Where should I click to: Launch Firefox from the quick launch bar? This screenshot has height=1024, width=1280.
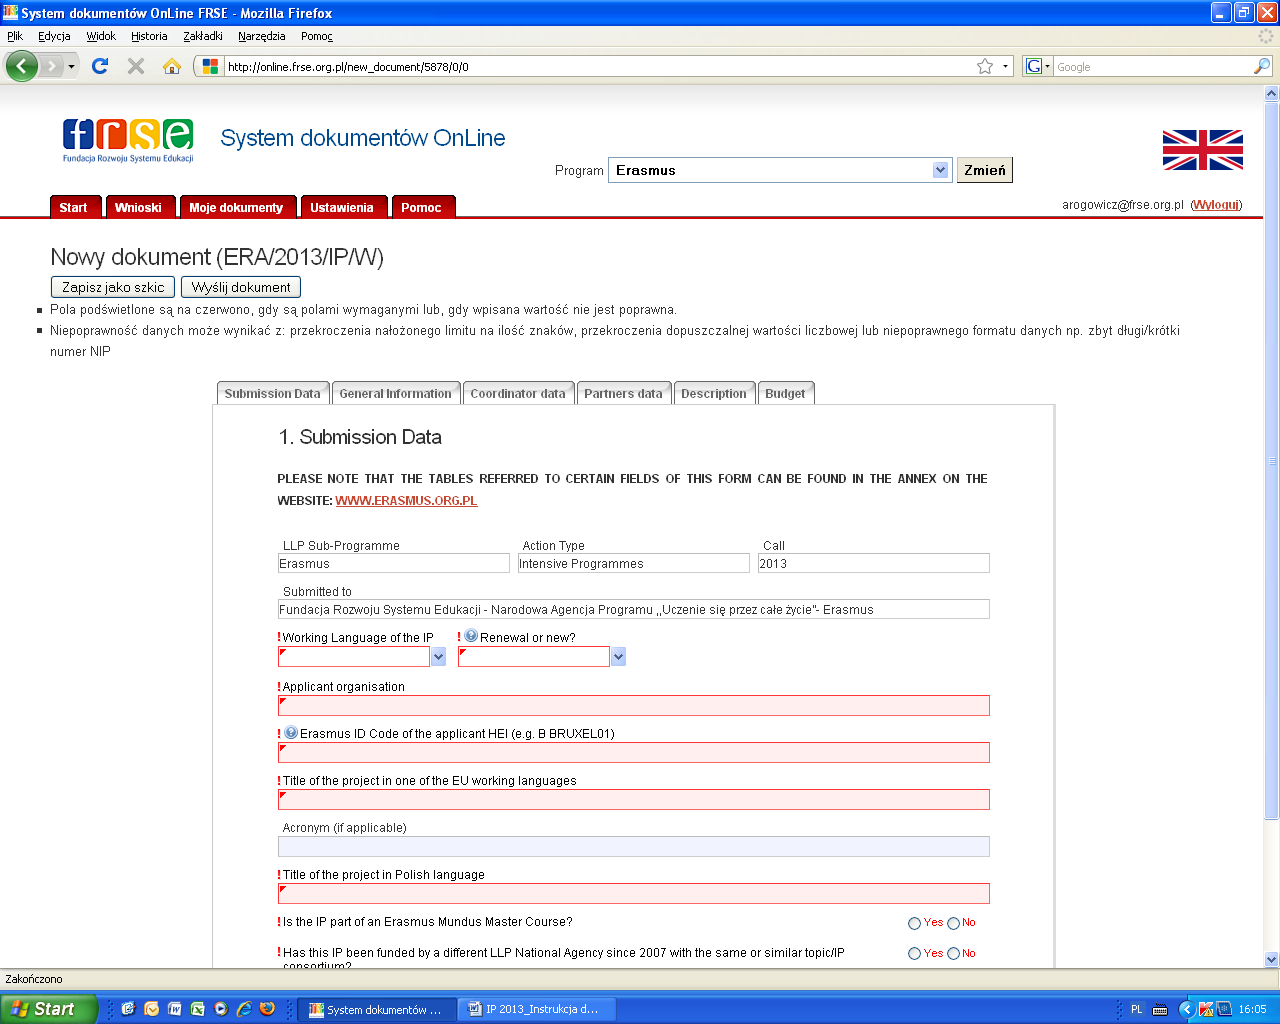pos(267,1009)
